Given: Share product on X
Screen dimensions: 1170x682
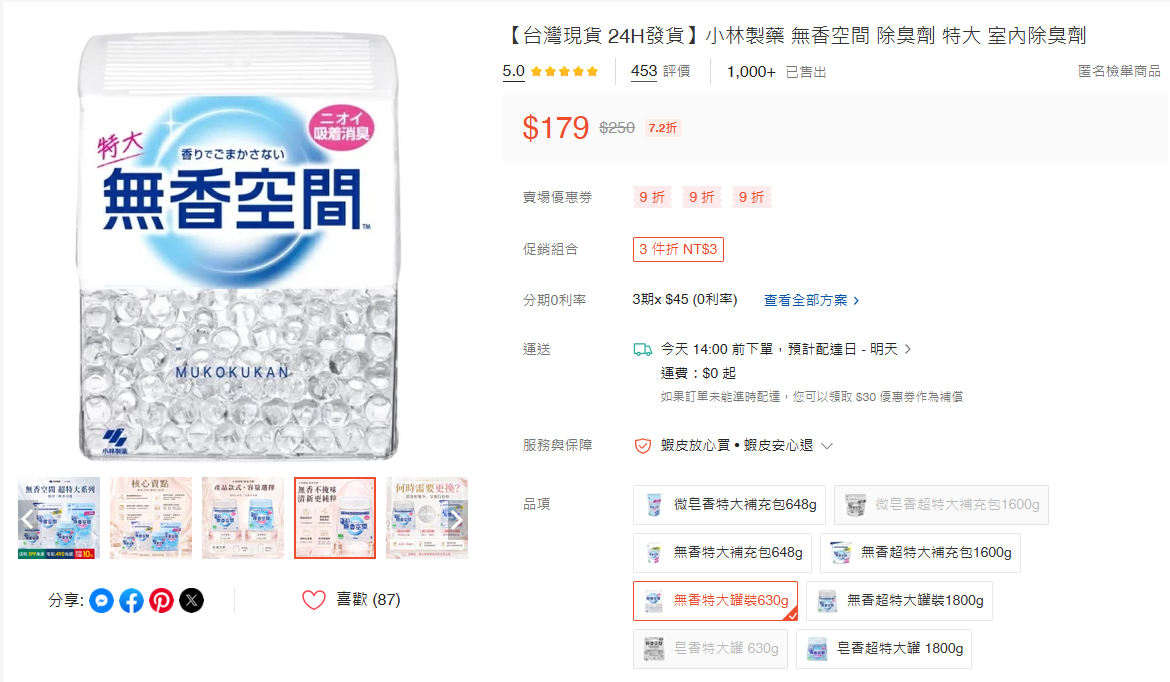Looking at the screenshot, I should 192,601.
